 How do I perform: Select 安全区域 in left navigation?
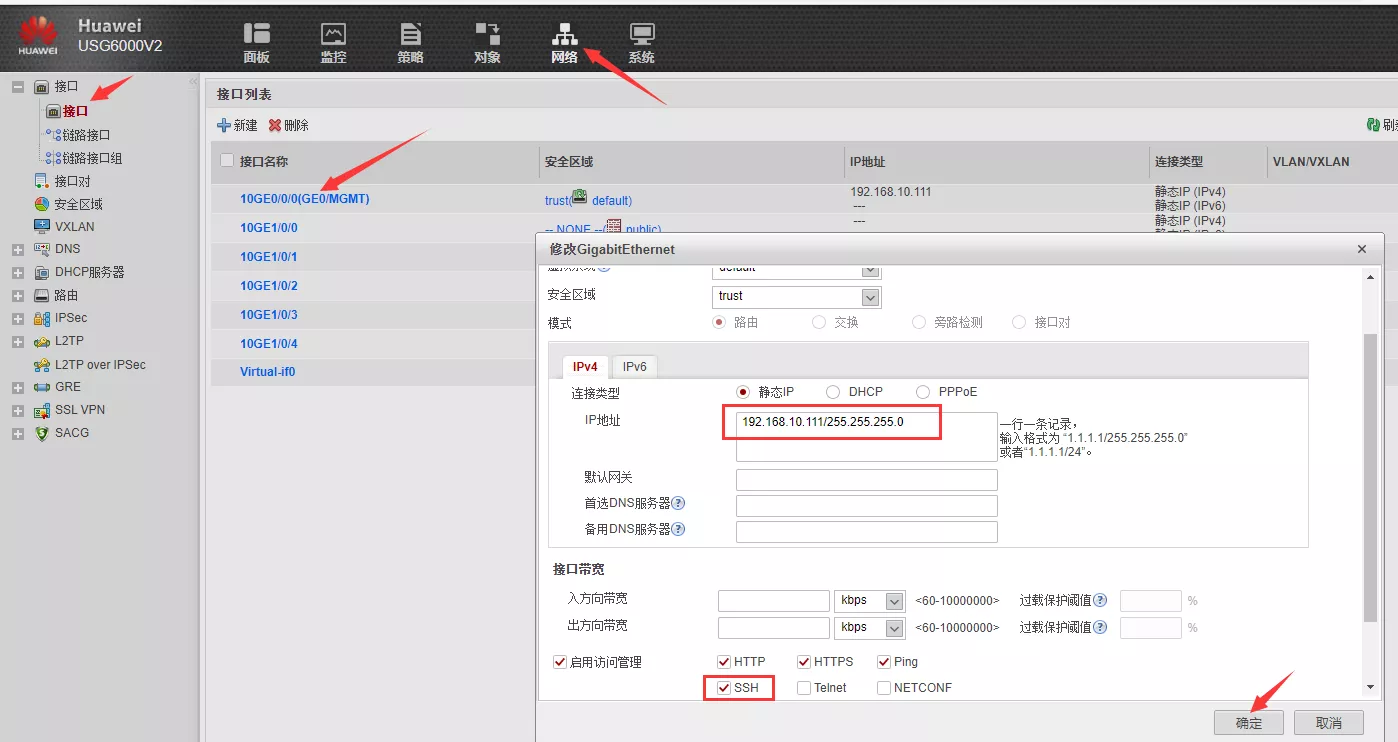pyautogui.click(x=78, y=204)
